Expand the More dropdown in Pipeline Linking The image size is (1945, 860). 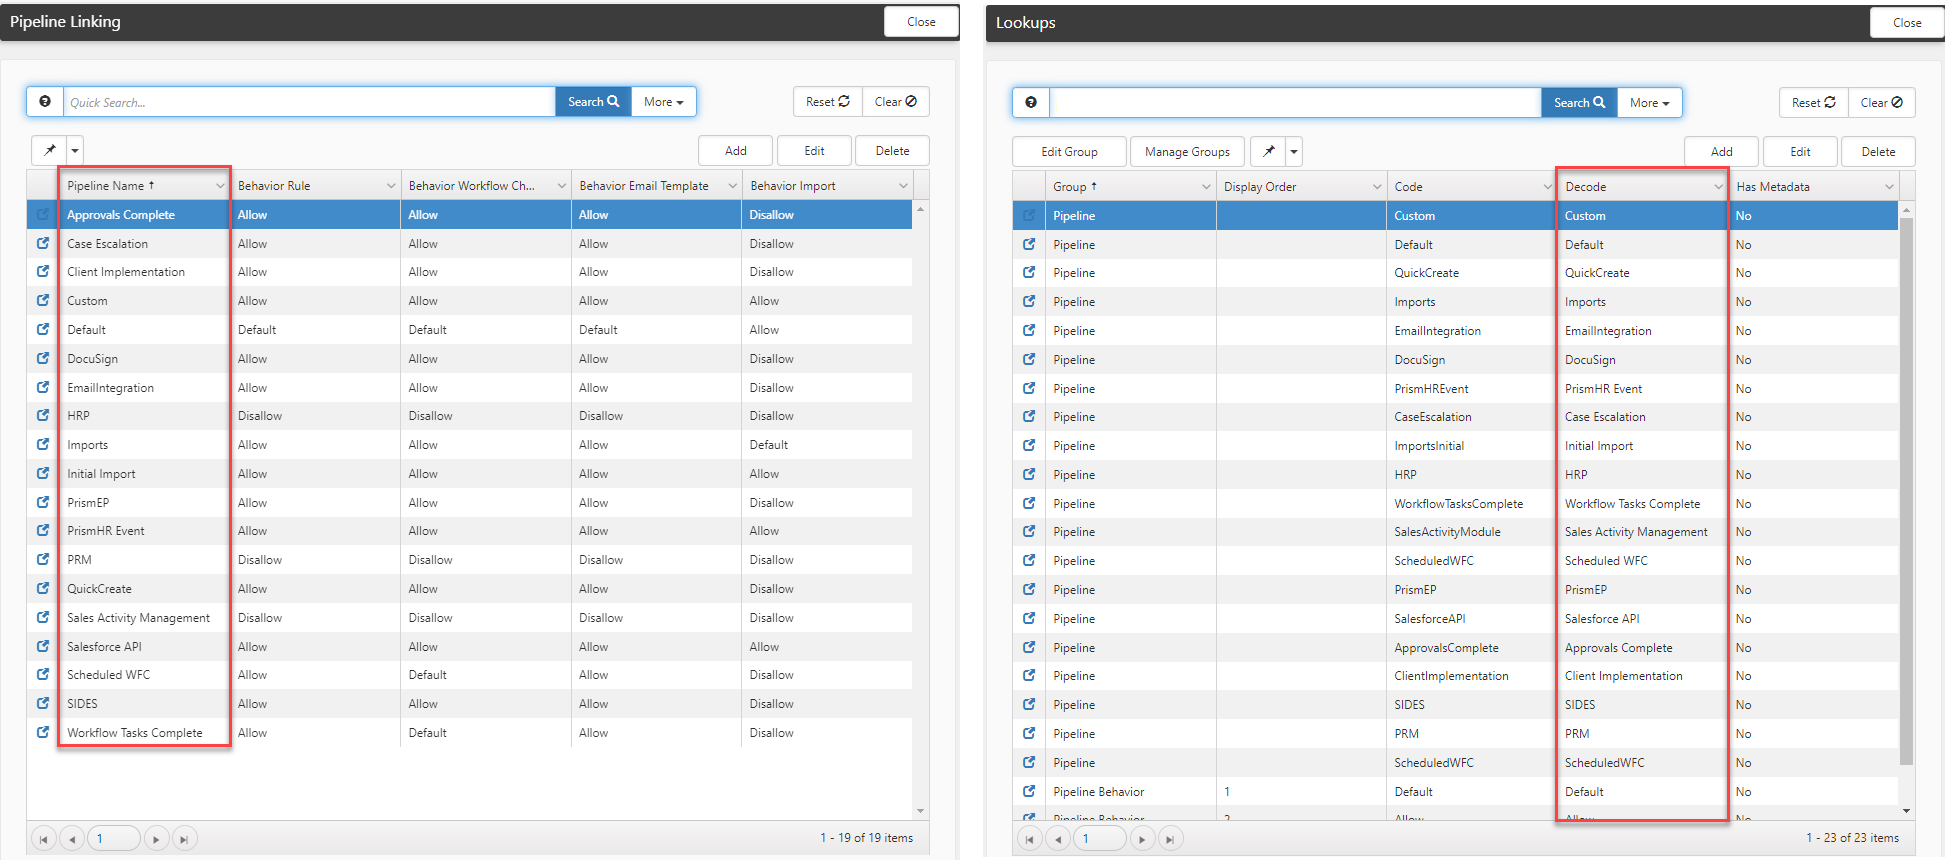coord(663,102)
